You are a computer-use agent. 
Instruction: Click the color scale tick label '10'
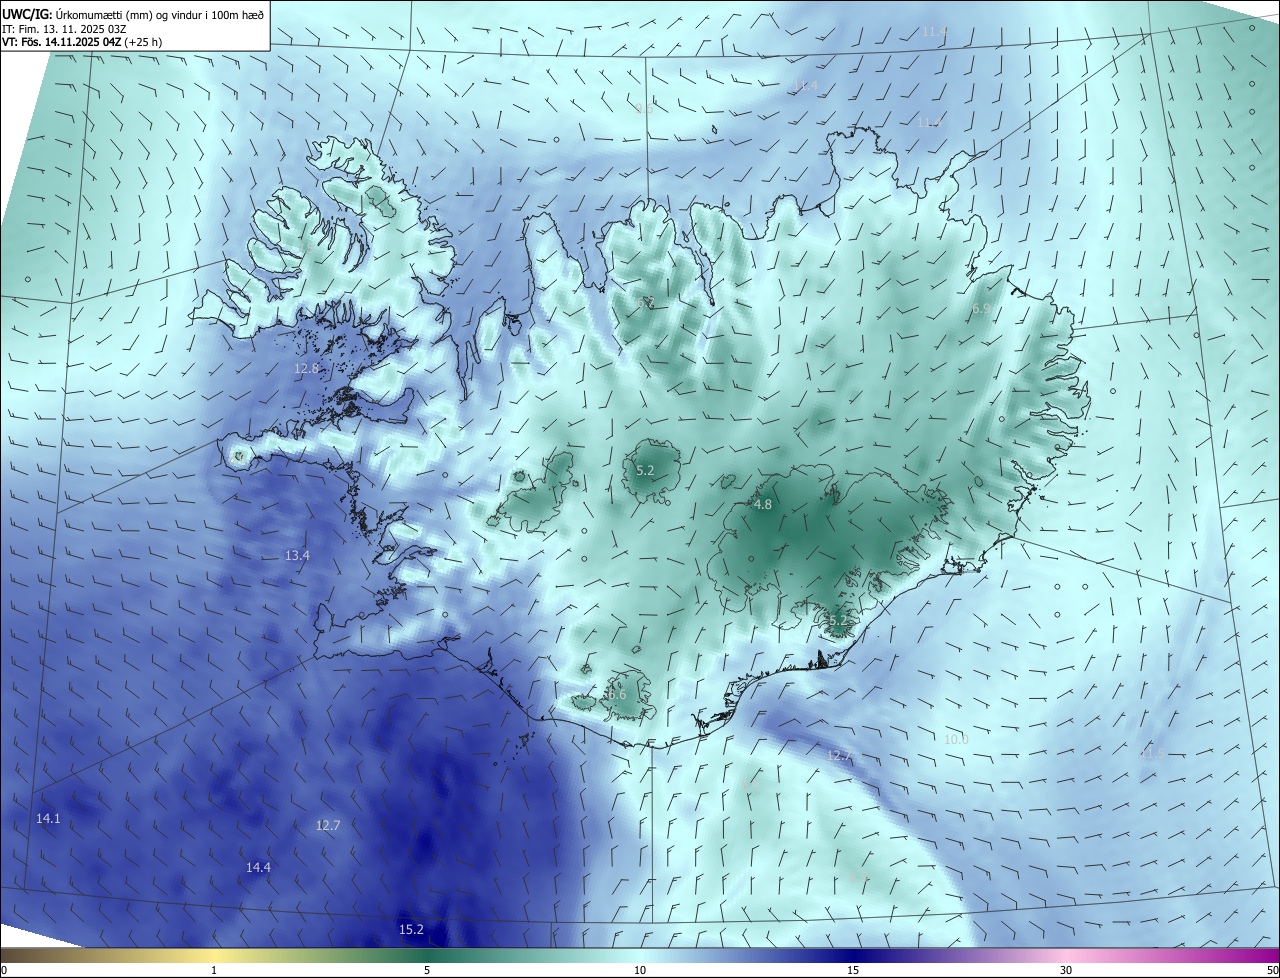coord(640,970)
